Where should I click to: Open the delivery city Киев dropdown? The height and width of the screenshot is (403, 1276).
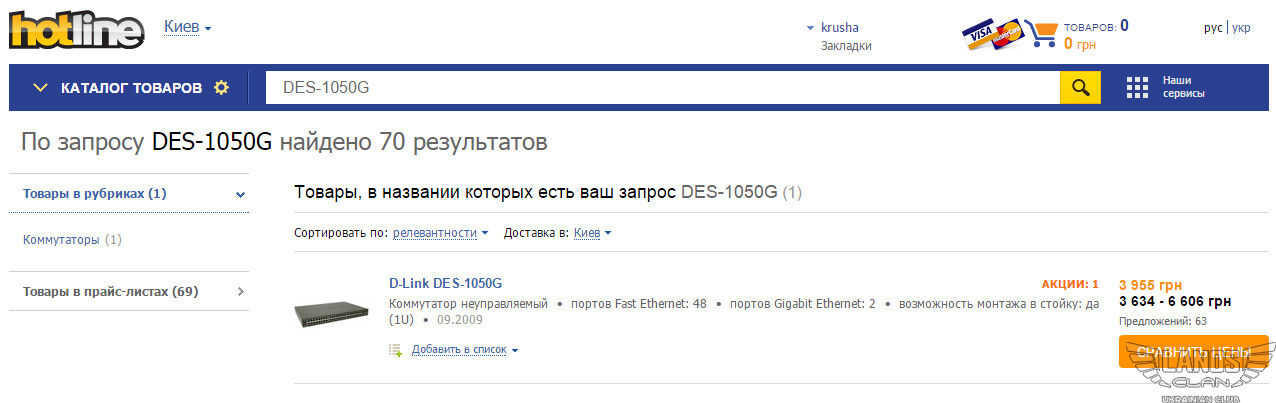click(592, 233)
